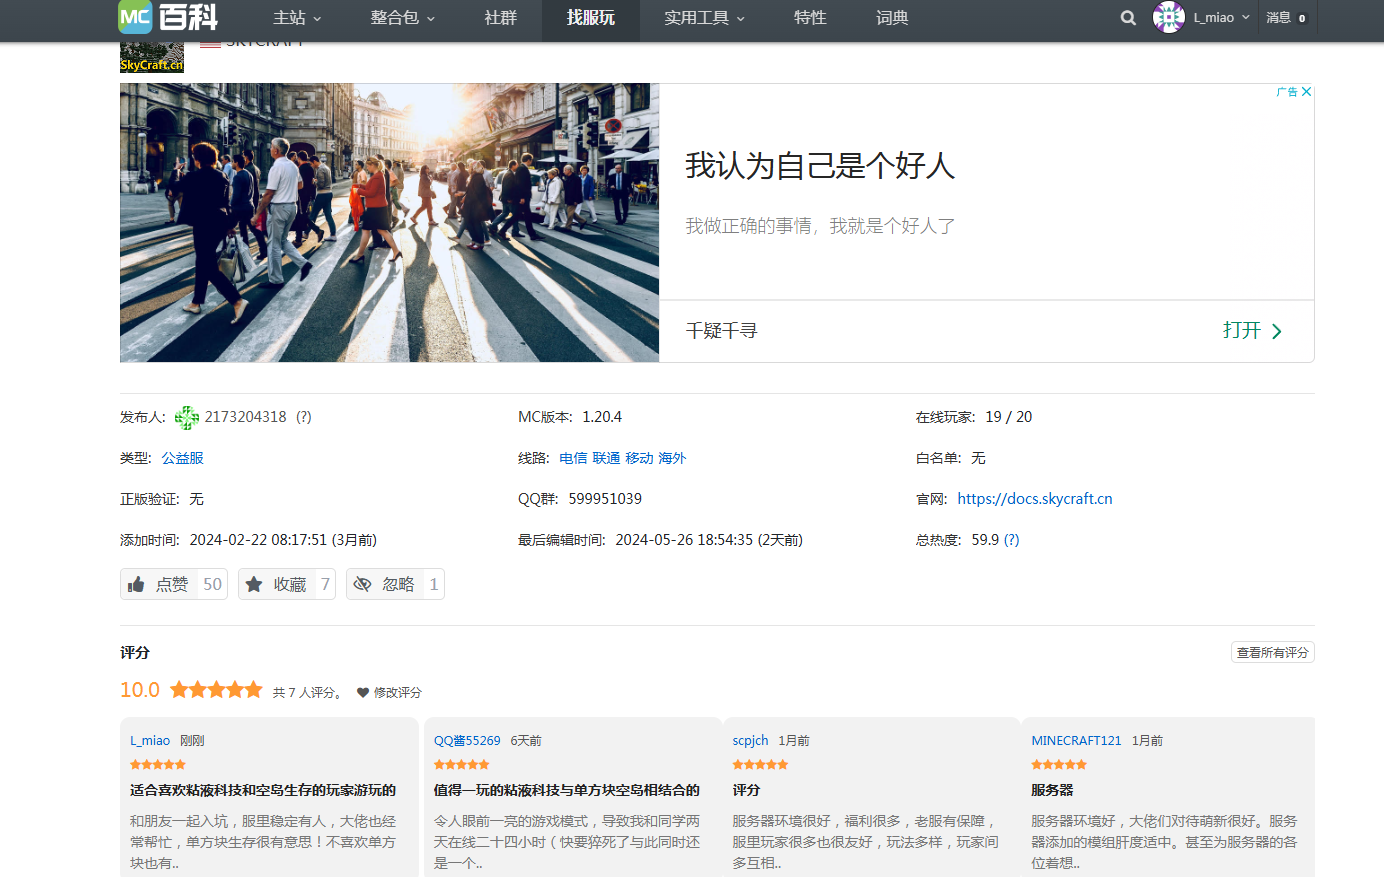Click the (?) beside 总热度 59.9

(1012, 540)
